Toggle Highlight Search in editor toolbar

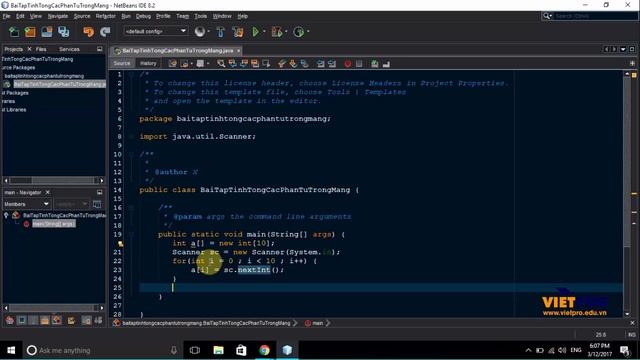click(255, 63)
